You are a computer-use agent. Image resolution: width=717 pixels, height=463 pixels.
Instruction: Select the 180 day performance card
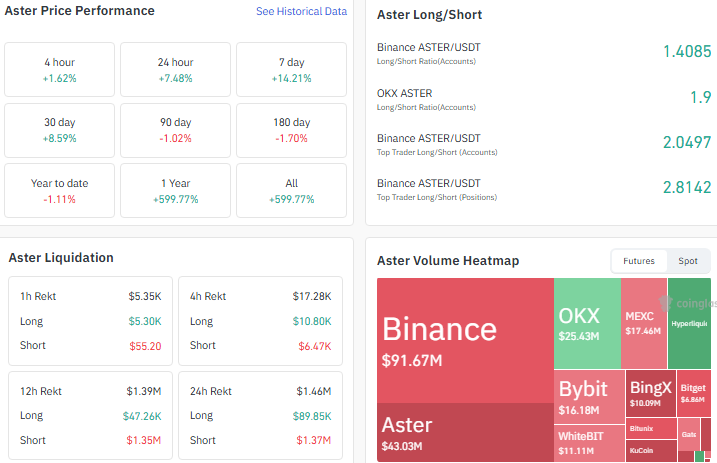pos(291,130)
